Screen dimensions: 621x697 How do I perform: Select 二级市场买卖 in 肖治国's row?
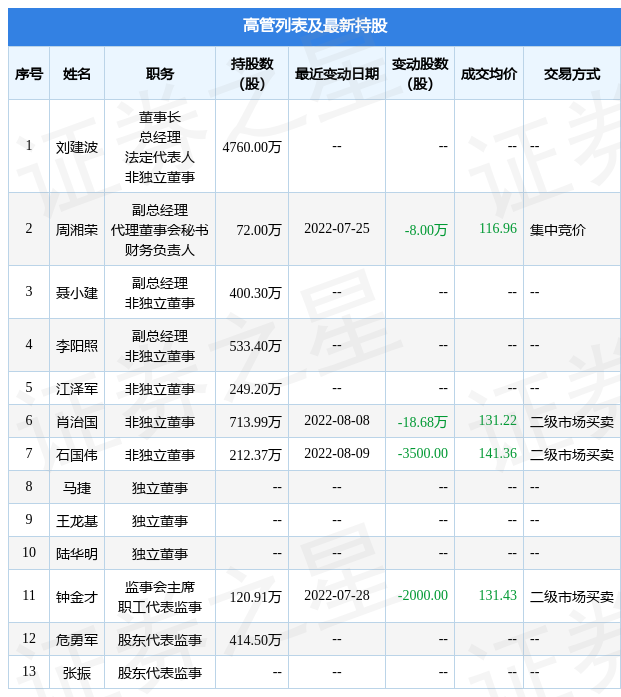[572, 422]
